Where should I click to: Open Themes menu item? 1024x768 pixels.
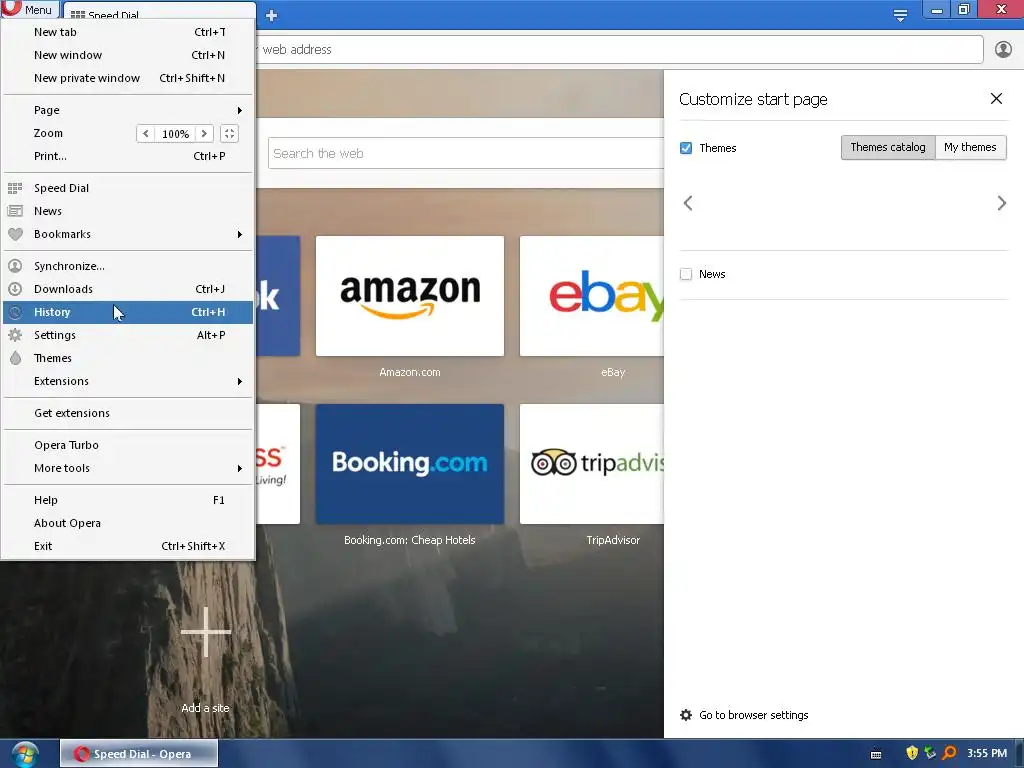pos(128,358)
